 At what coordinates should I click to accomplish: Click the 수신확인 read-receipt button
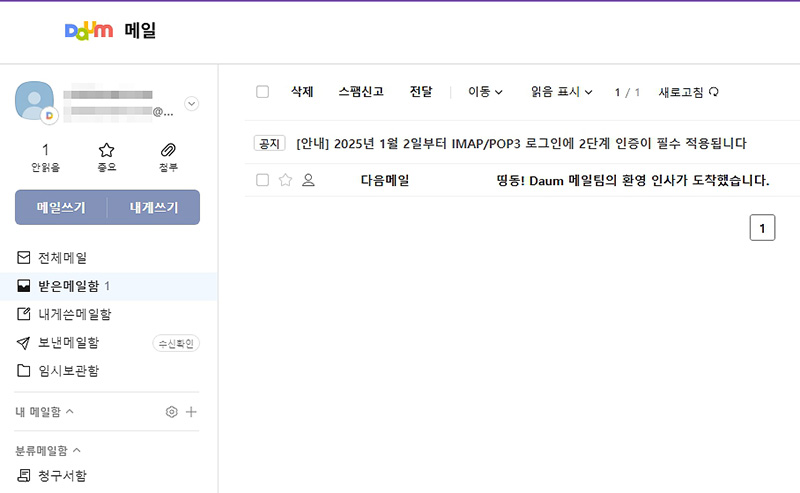[176, 343]
